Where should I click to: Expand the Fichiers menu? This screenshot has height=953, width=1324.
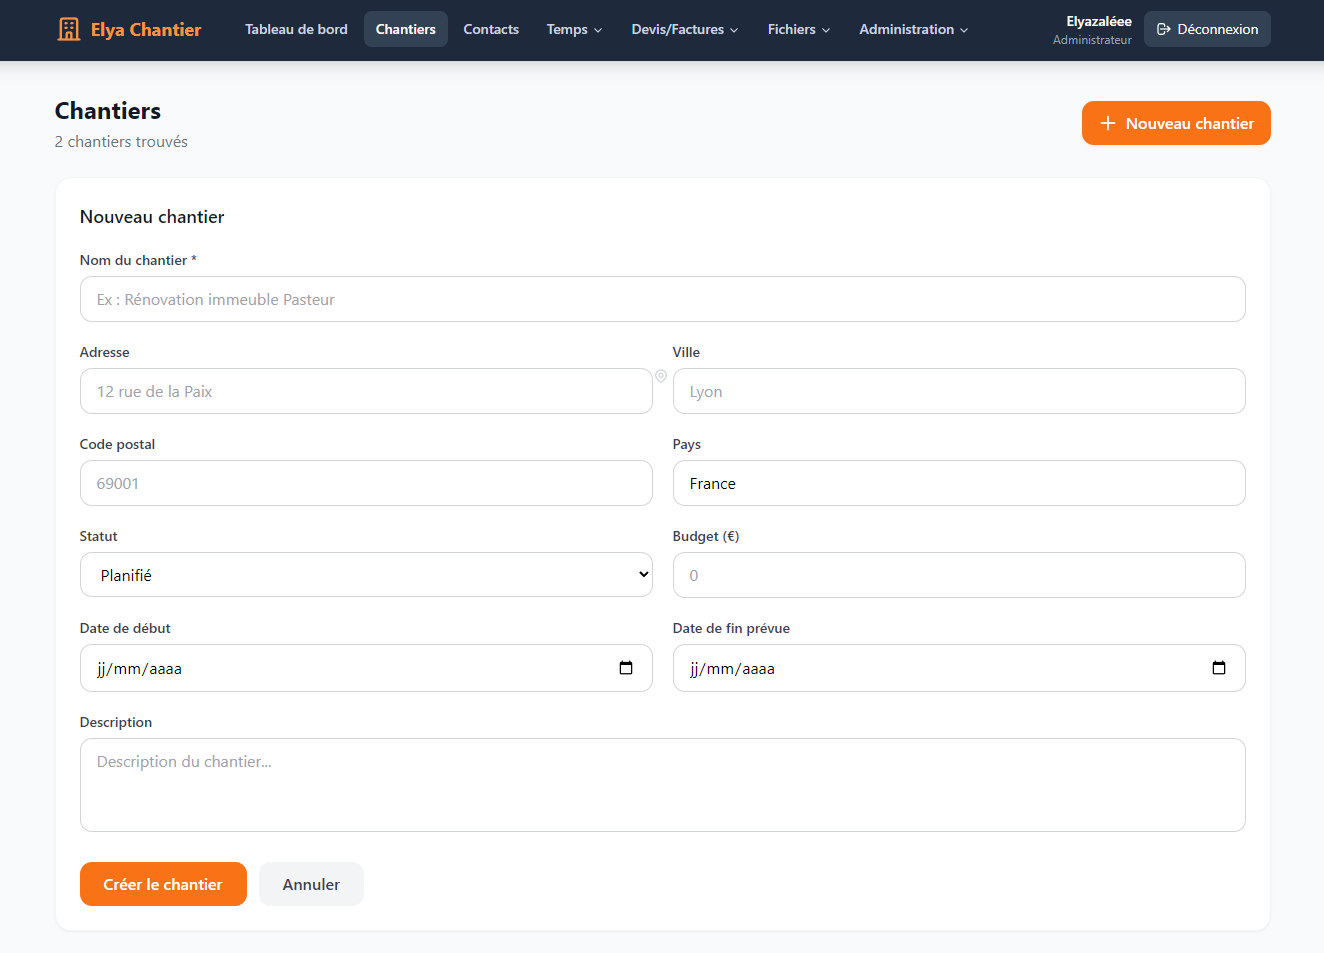(798, 29)
